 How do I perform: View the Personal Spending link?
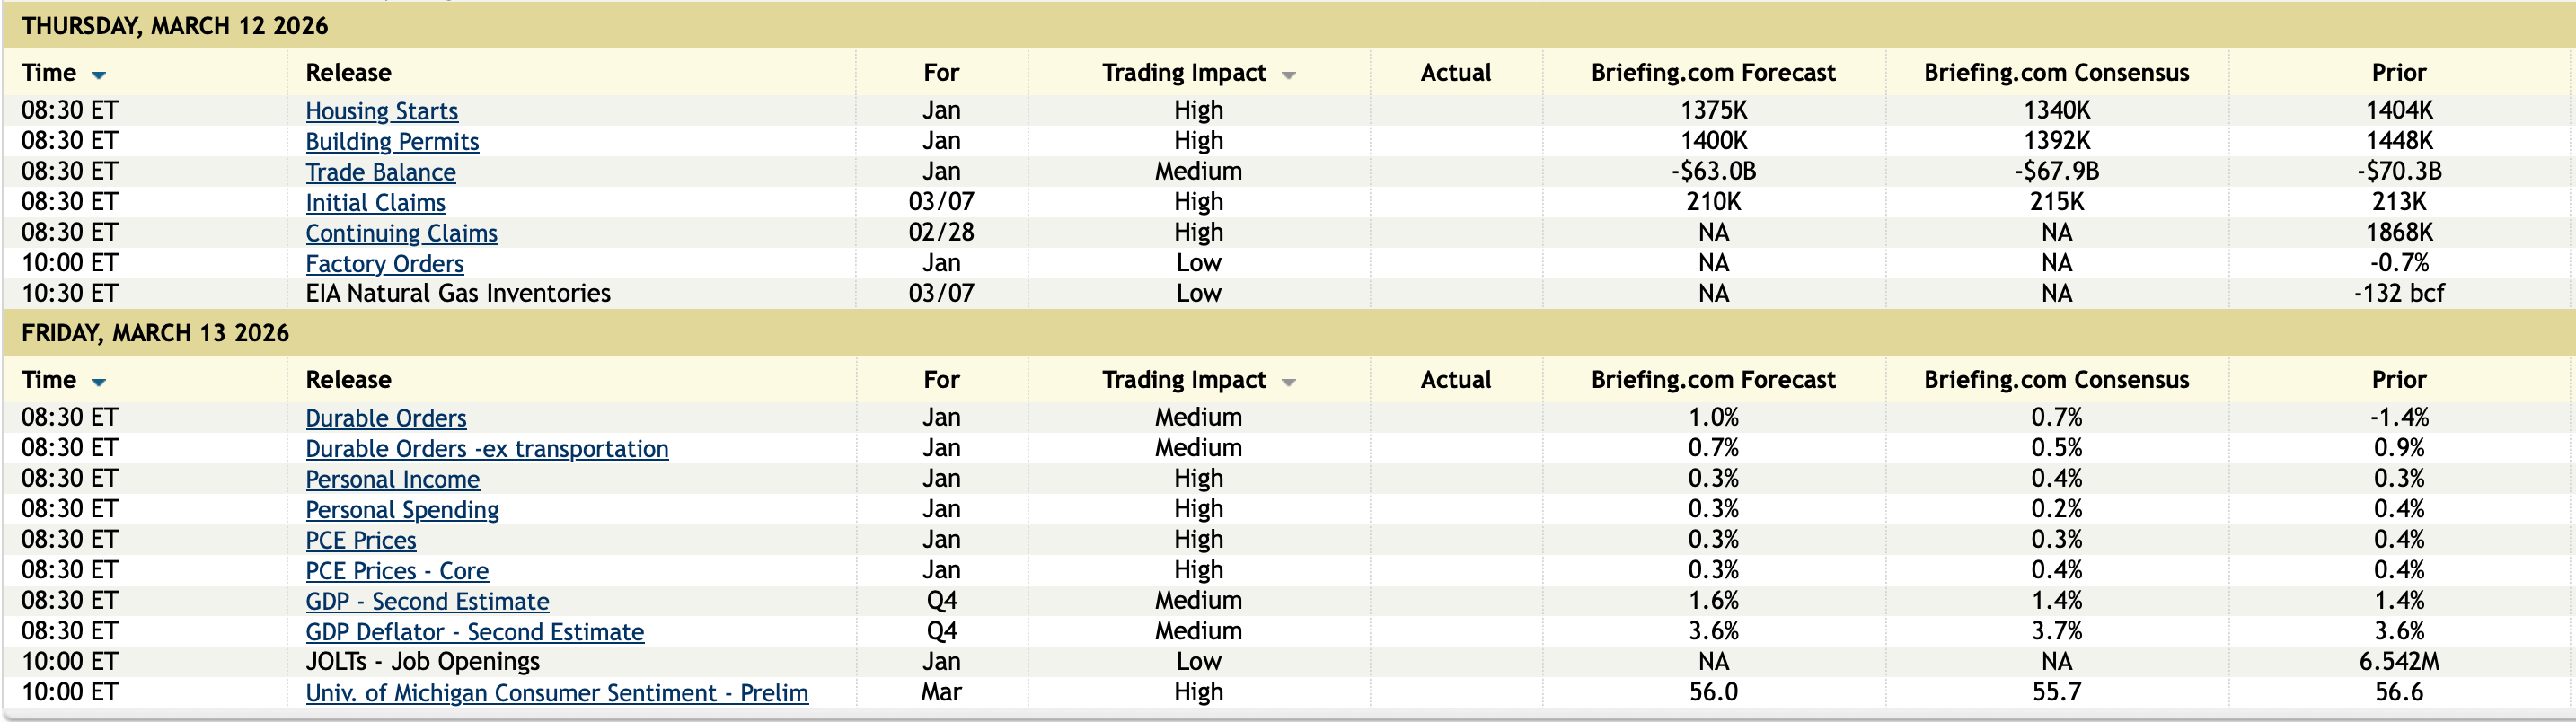coord(402,510)
